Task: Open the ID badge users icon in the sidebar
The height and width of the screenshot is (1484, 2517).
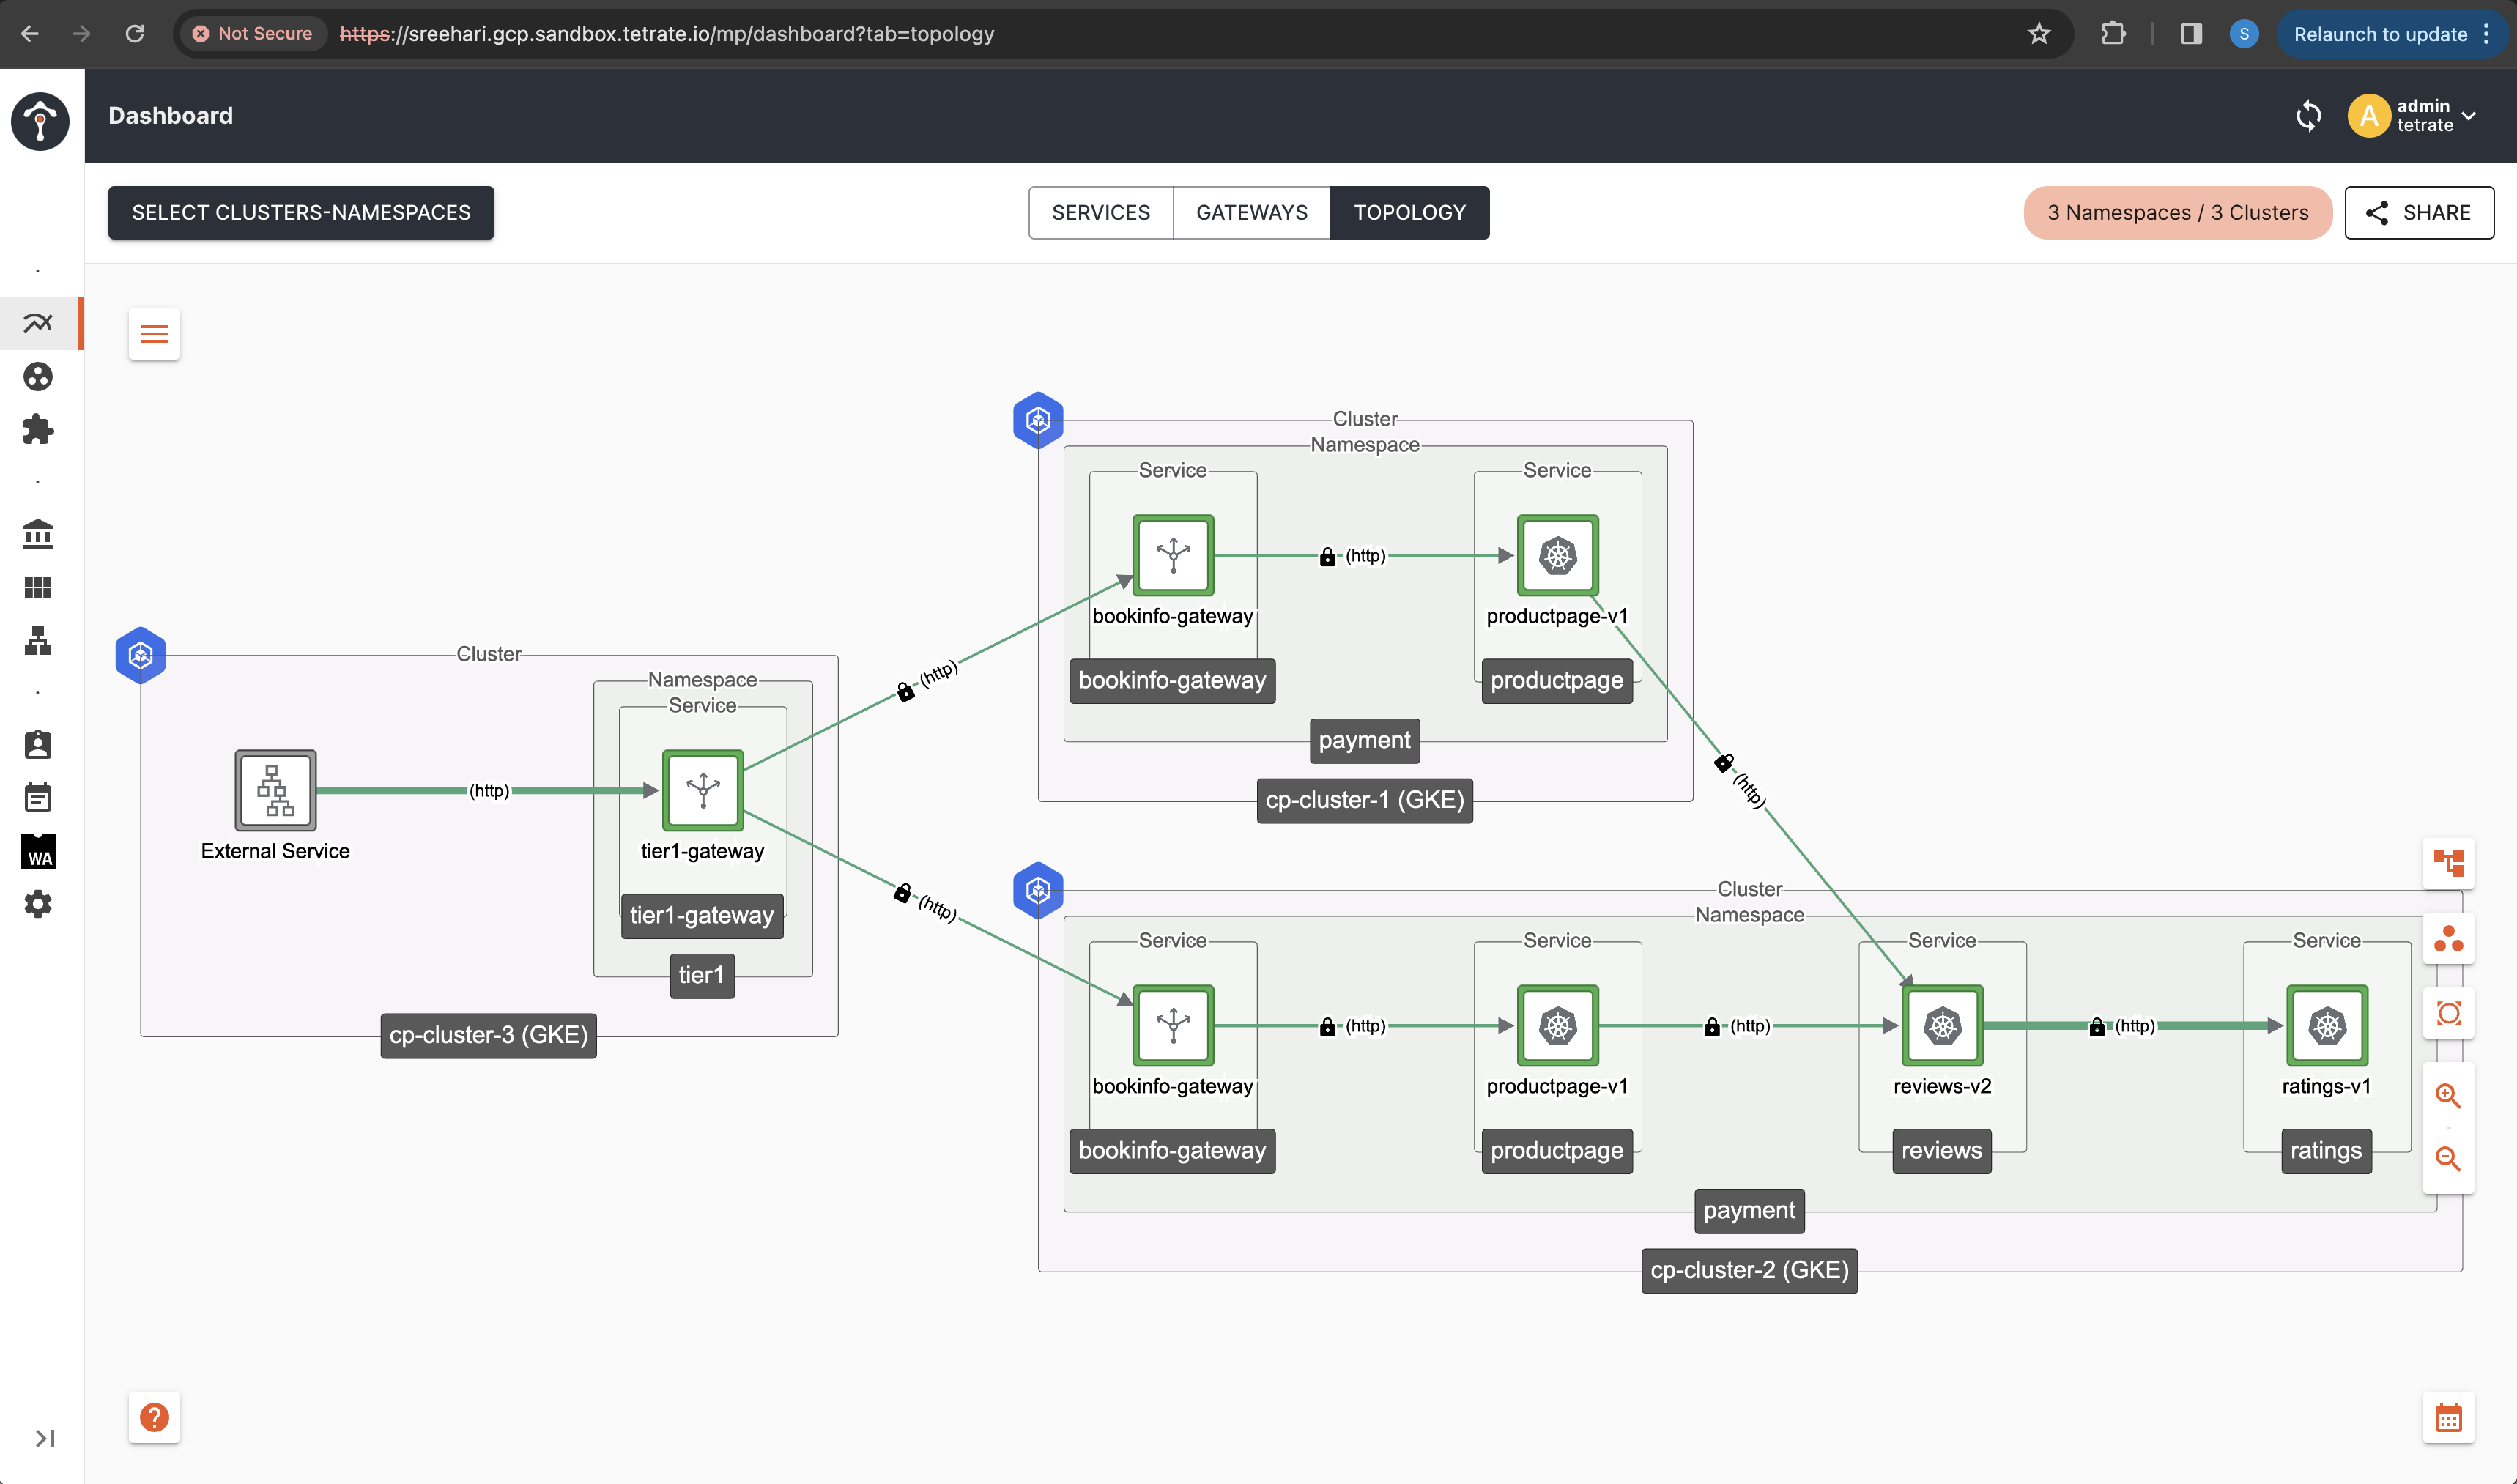Action: coord(38,745)
